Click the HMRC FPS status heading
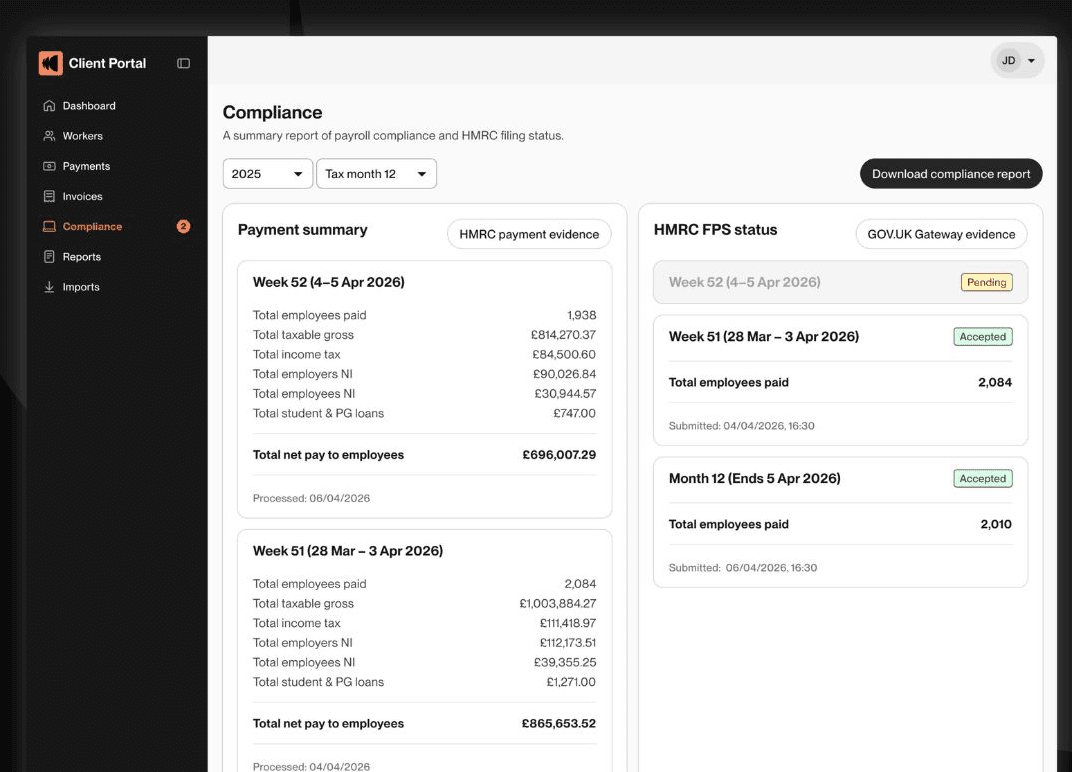1072x772 pixels. tap(715, 230)
